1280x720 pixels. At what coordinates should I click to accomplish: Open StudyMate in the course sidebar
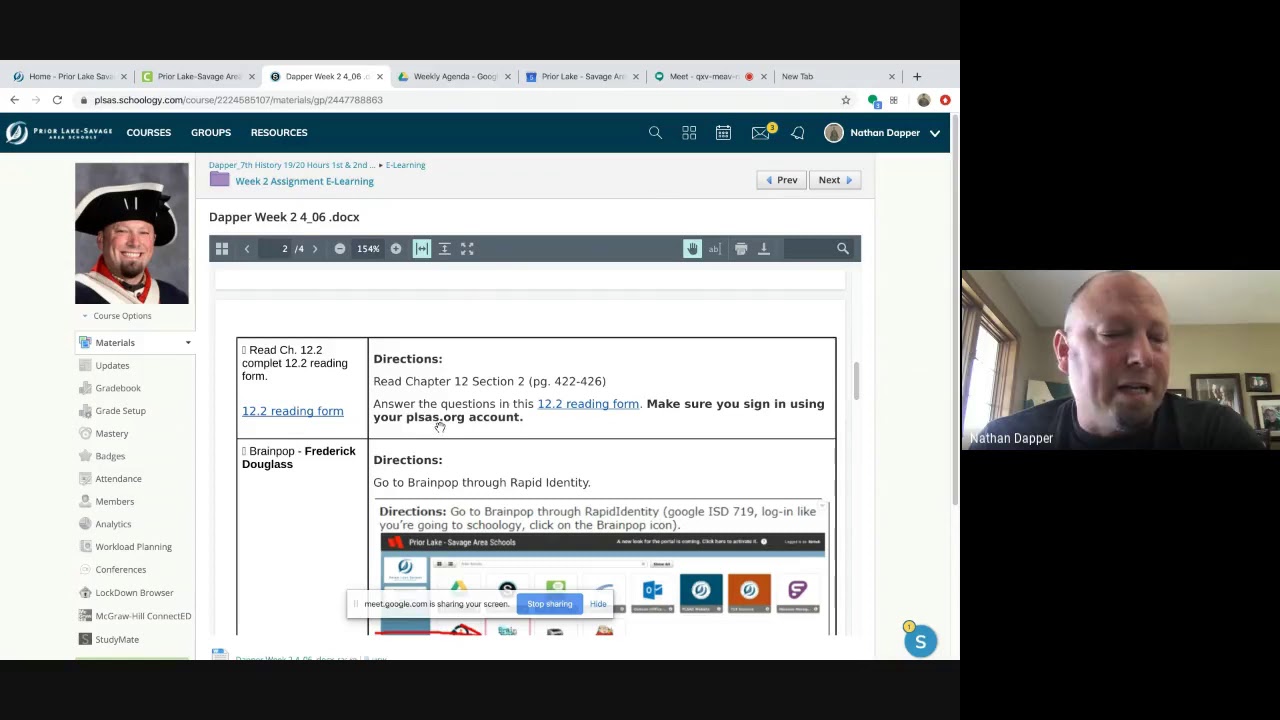[117, 640]
